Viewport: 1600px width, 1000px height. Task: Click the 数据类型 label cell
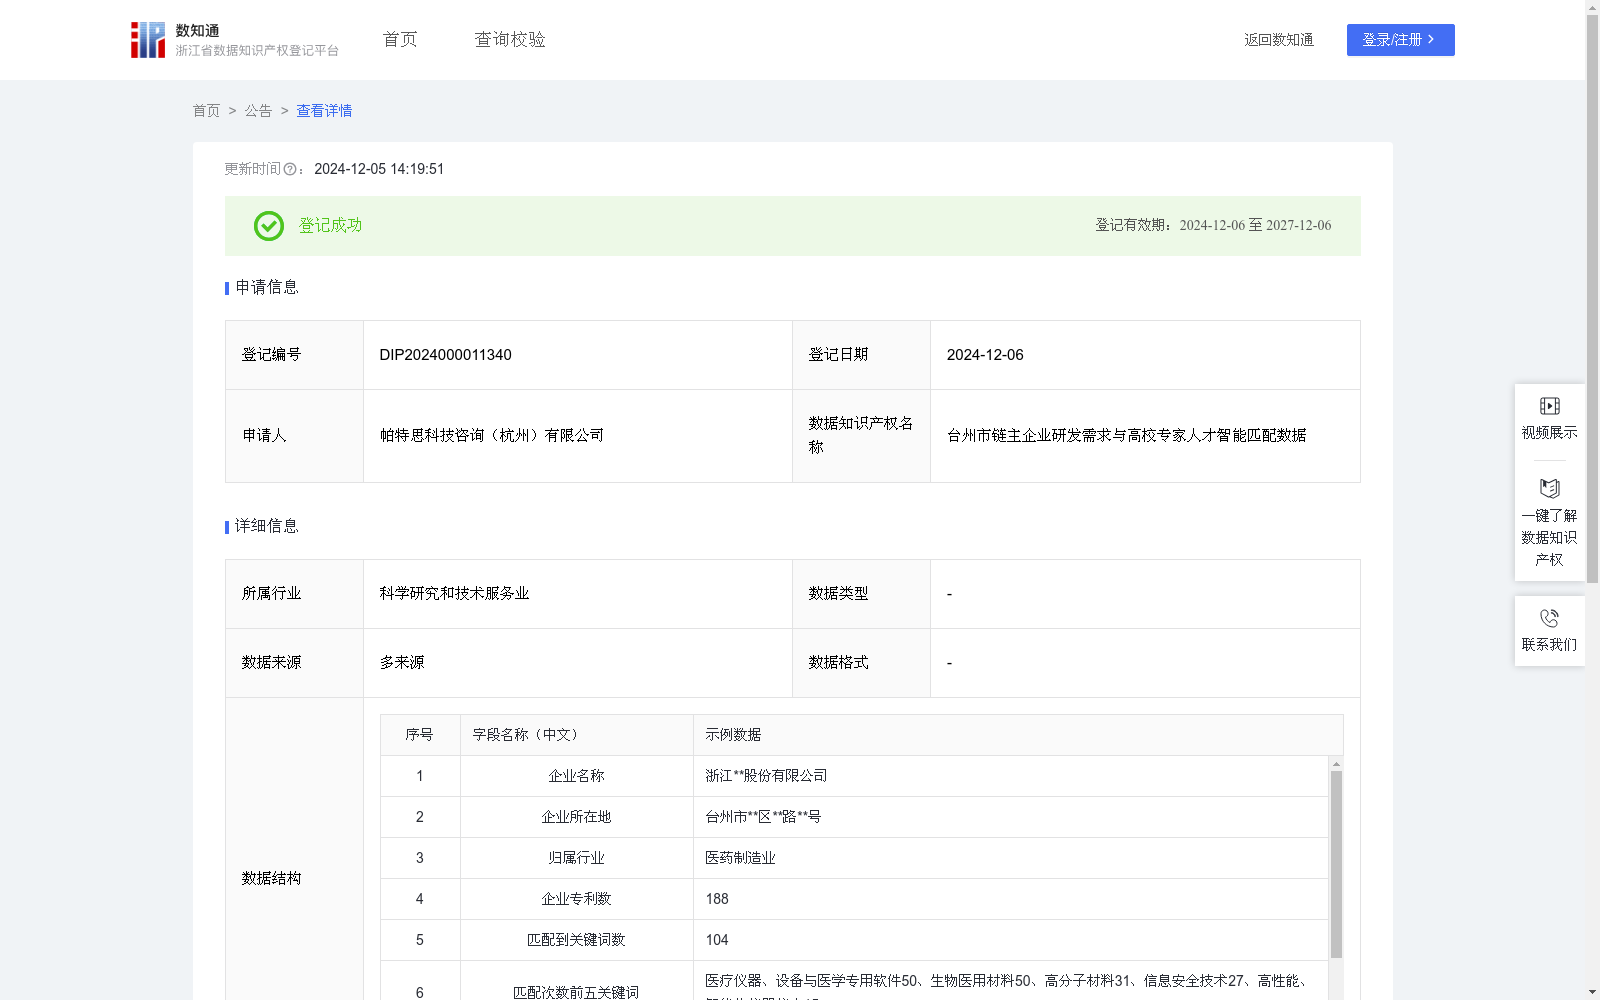click(861, 594)
